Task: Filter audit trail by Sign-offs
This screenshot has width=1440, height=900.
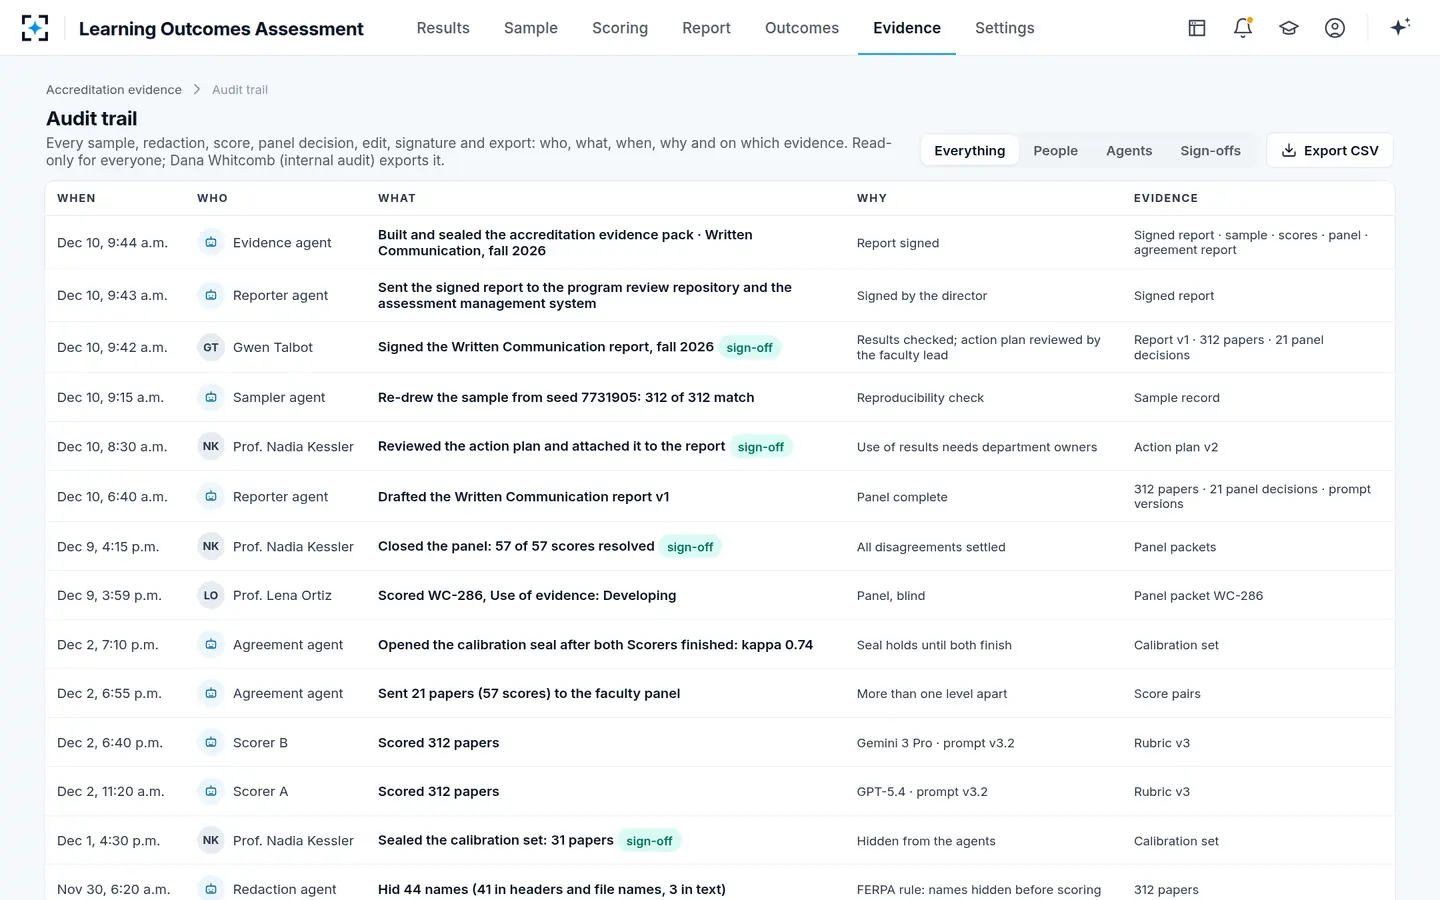Action: coord(1210,151)
